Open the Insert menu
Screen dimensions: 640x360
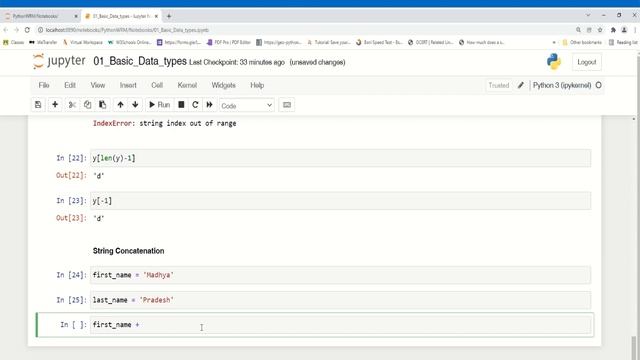(x=128, y=85)
